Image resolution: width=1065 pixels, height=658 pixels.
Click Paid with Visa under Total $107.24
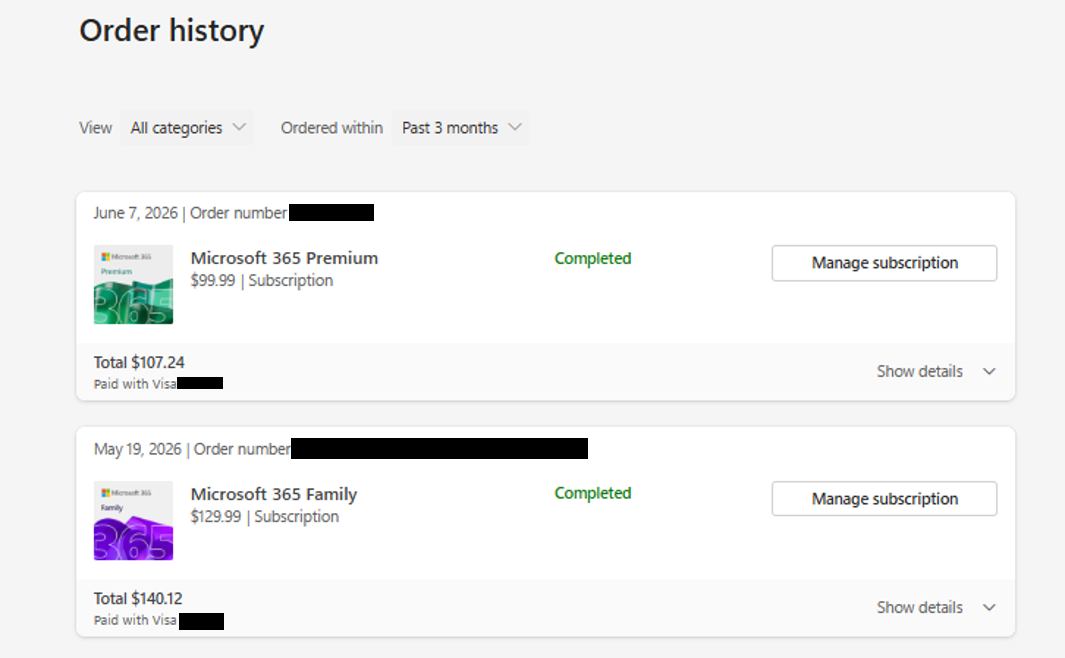135,384
